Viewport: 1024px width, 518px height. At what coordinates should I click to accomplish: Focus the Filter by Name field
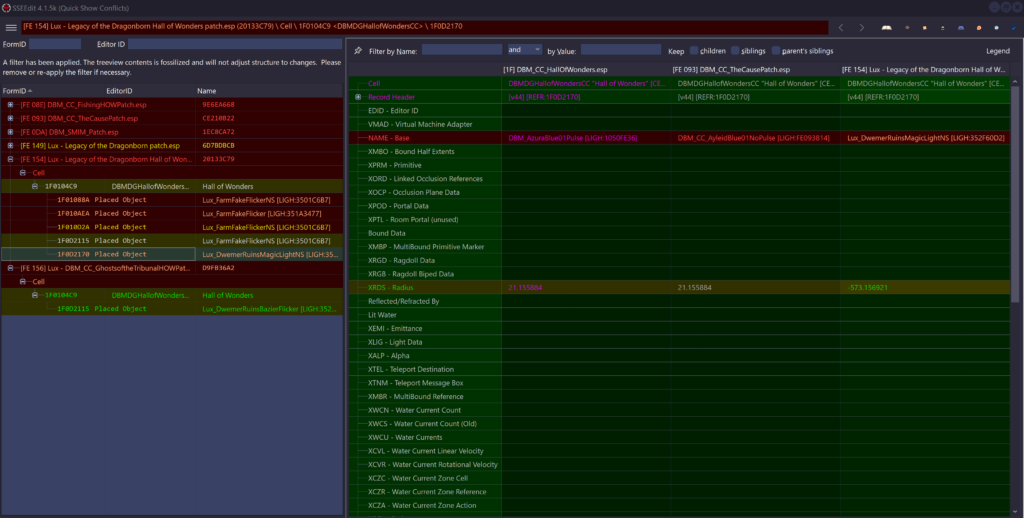[462, 50]
